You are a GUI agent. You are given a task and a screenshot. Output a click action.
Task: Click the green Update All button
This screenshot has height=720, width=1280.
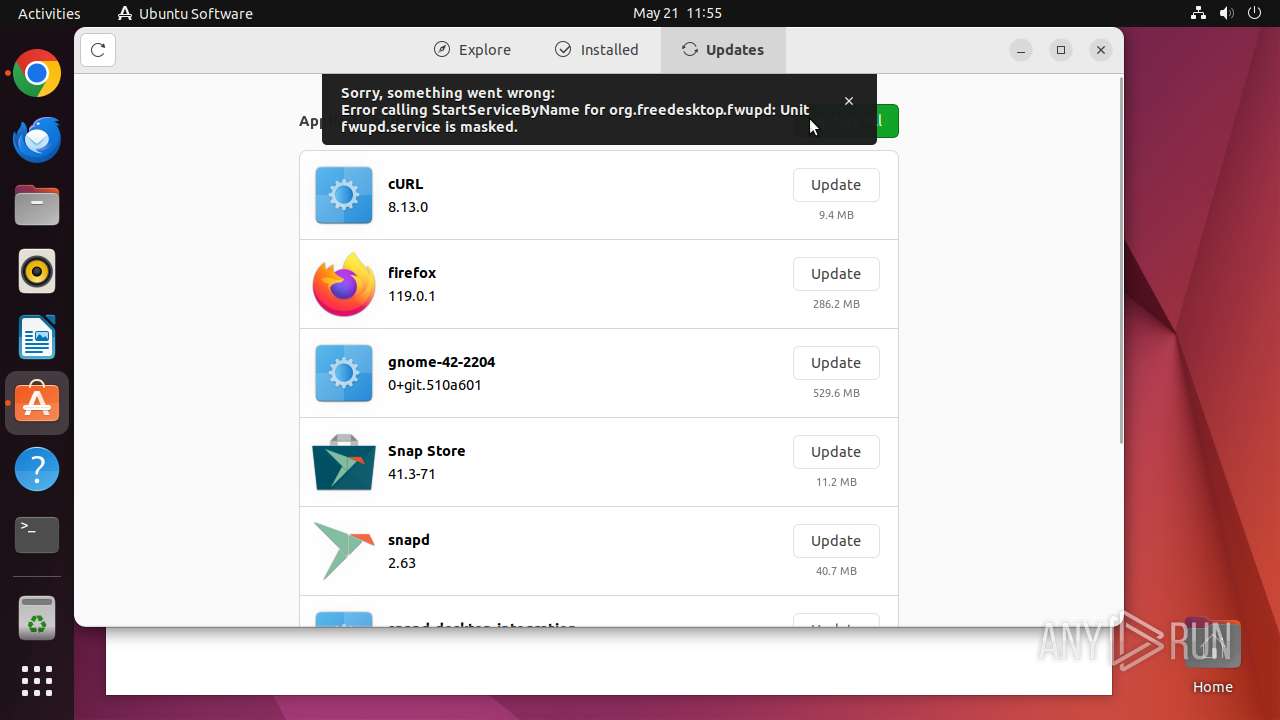point(887,121)
